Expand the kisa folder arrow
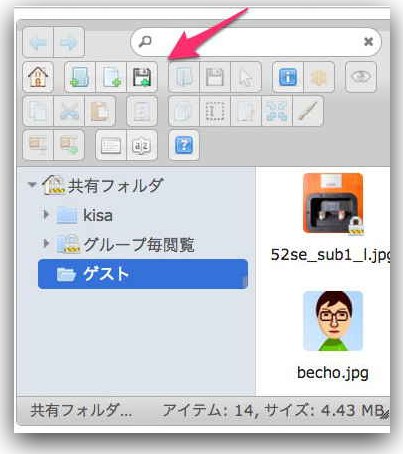Image resolution: width=403 pixels, height=454 pixels. (x=46, y=215)
